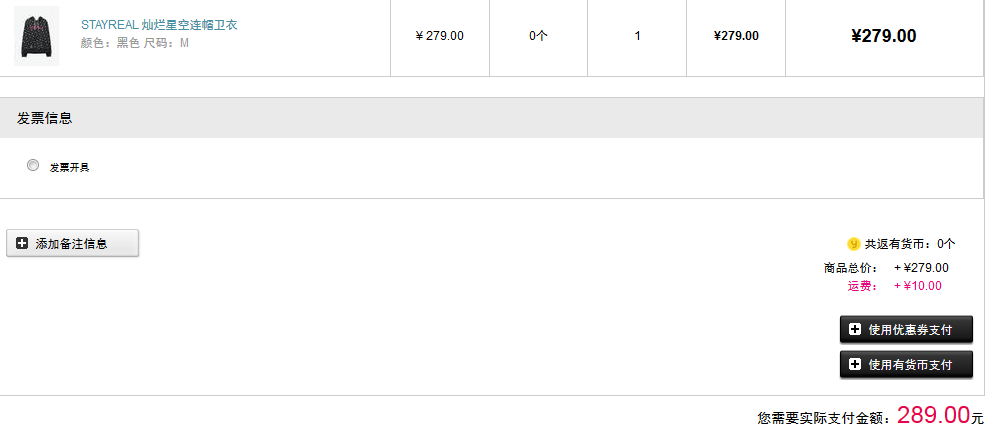Viewport: 996px width, 437px height.
Task: Select the 发票开具 radio button
Action: [33, 165]
